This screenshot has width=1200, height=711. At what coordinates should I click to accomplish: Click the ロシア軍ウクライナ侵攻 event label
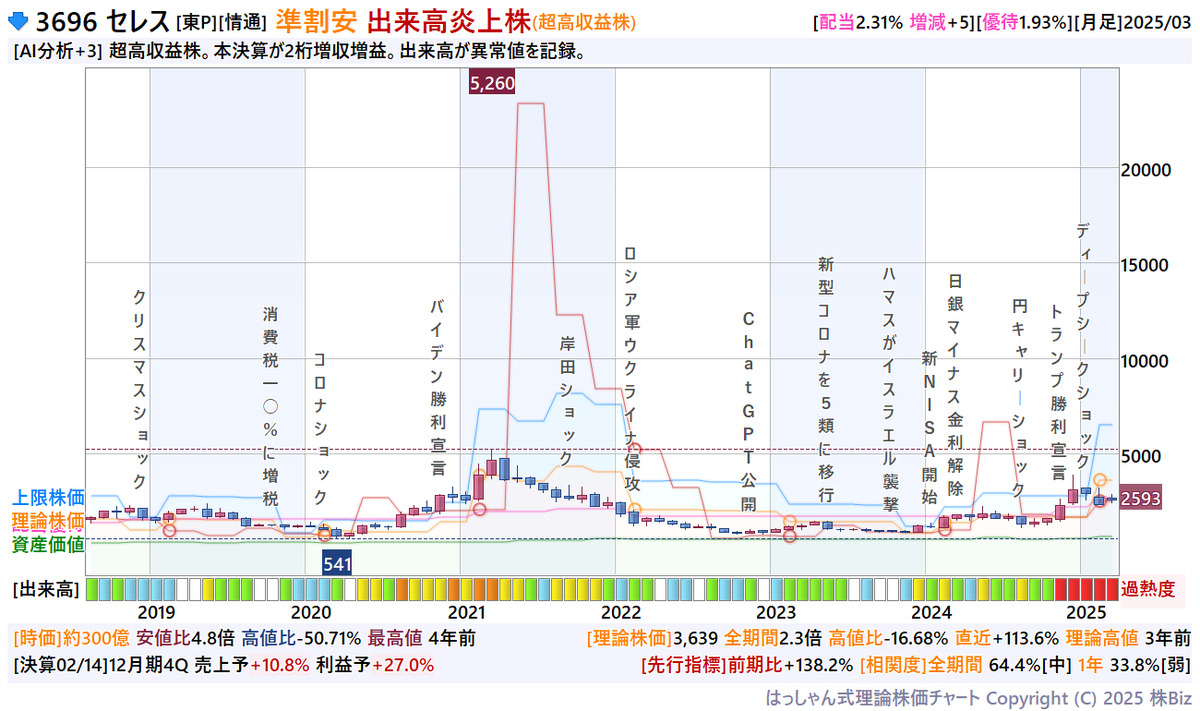point(631,368)
